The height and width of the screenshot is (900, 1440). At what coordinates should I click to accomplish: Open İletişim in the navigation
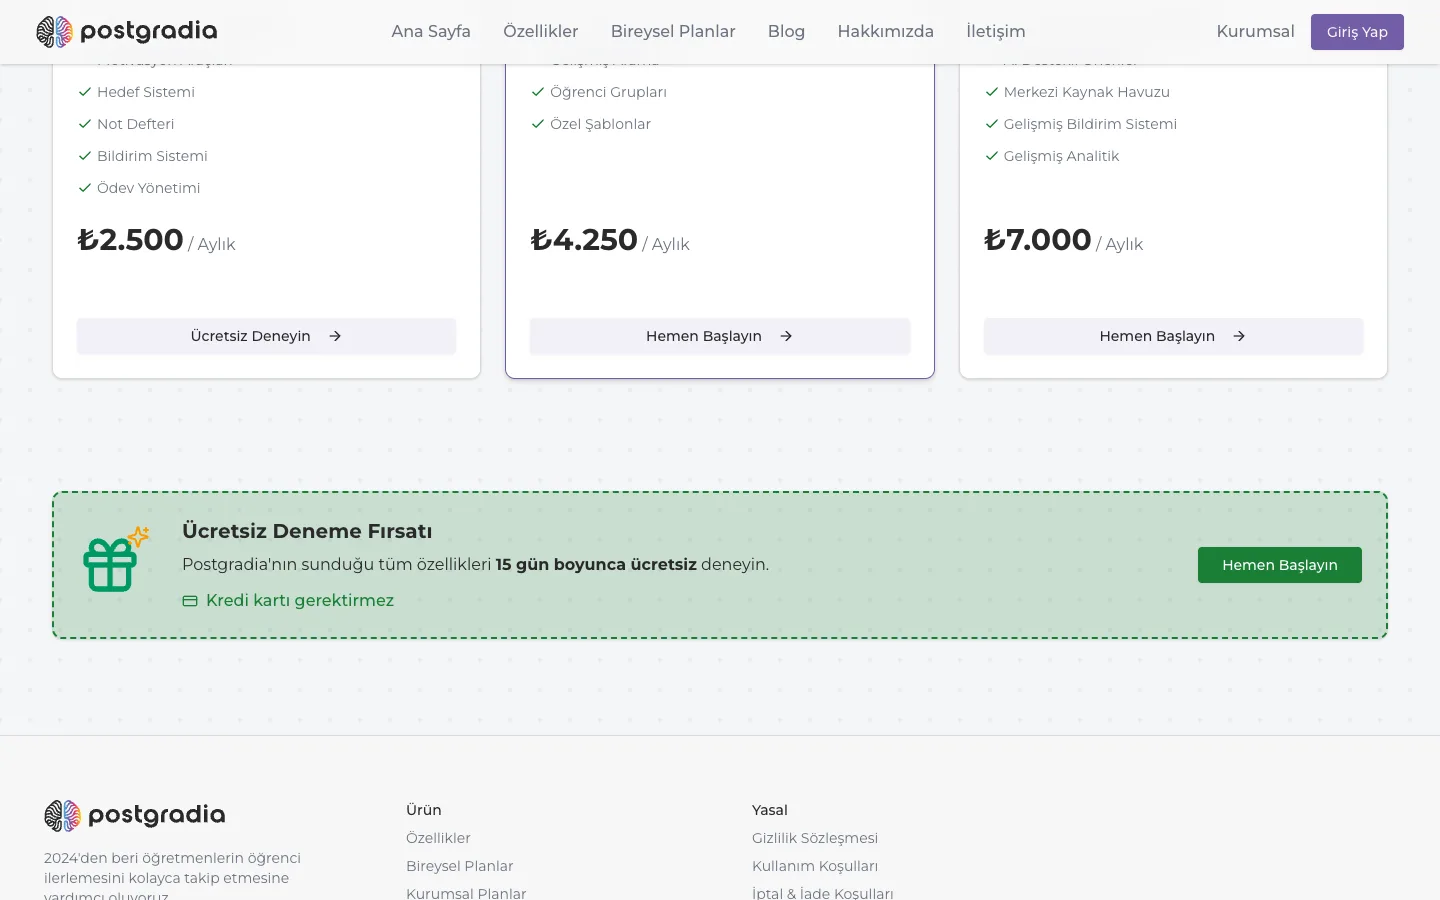click(x=996, y=31)
